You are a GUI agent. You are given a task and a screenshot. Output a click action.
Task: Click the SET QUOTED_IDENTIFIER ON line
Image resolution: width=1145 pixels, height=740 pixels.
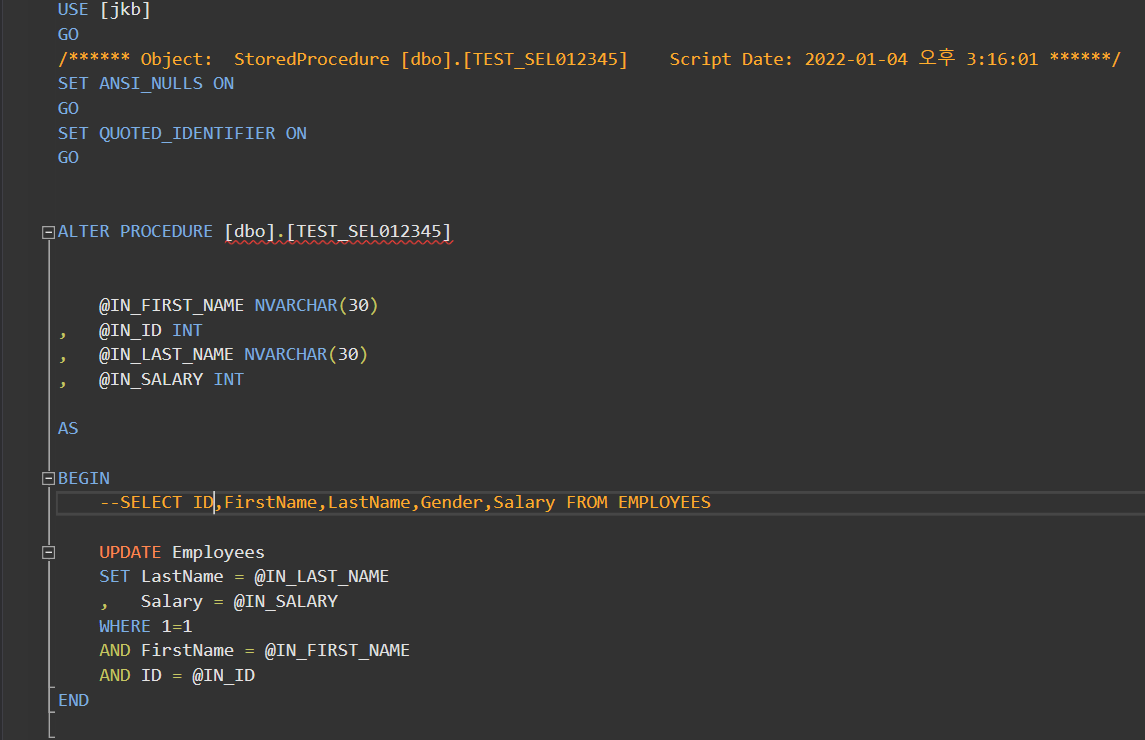(182, 134)
